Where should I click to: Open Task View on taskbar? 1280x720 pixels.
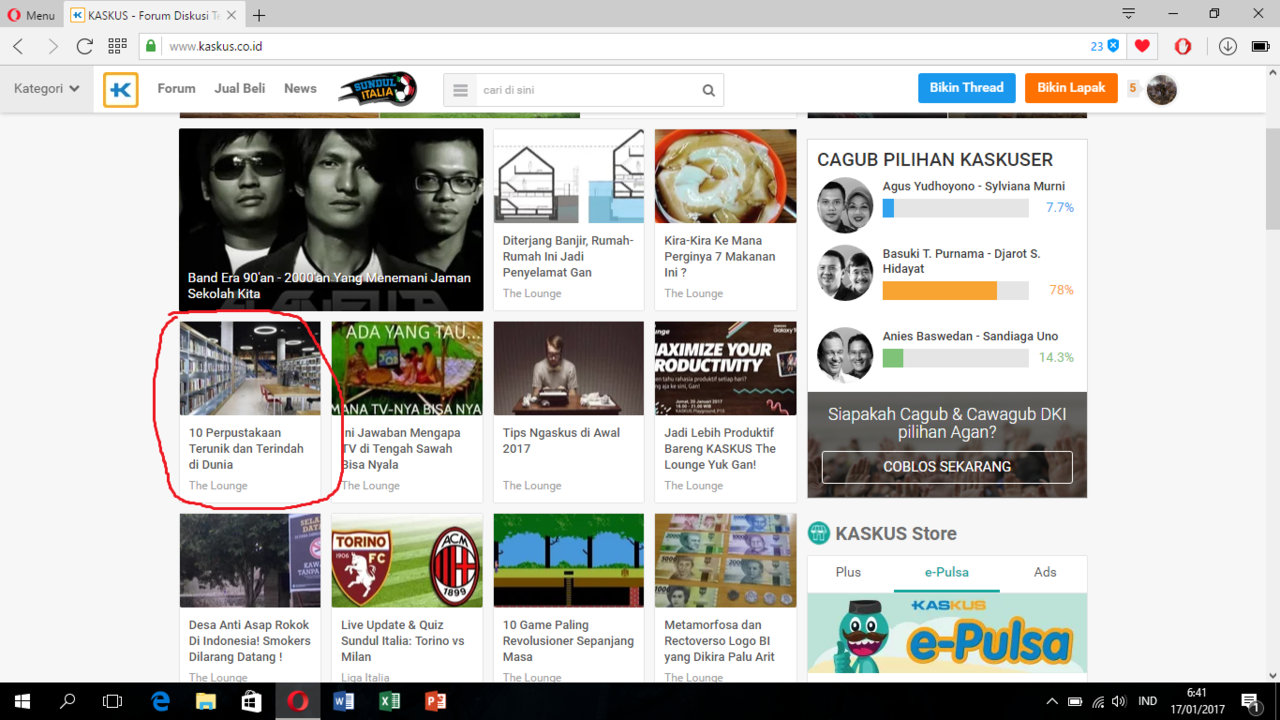(x=113, y=701)
